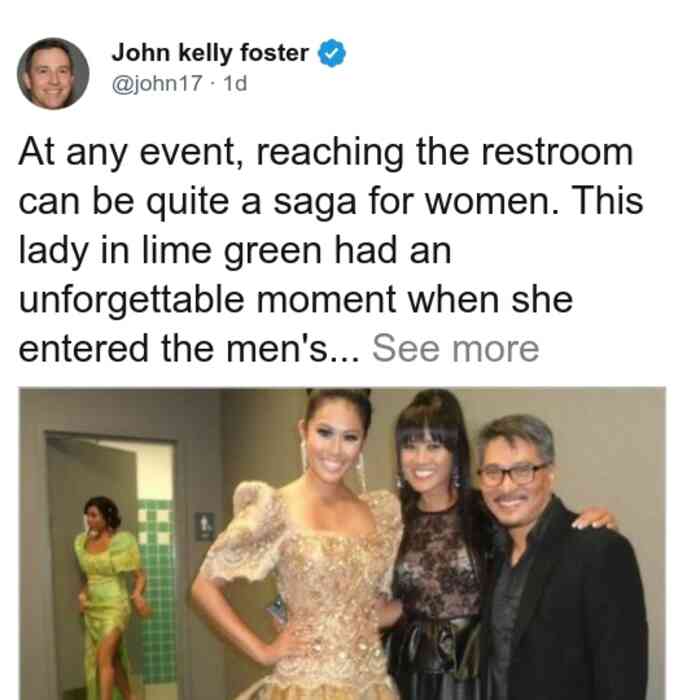Open the John kelly foster display name
The image size is (700, 700).
[210, 53]
